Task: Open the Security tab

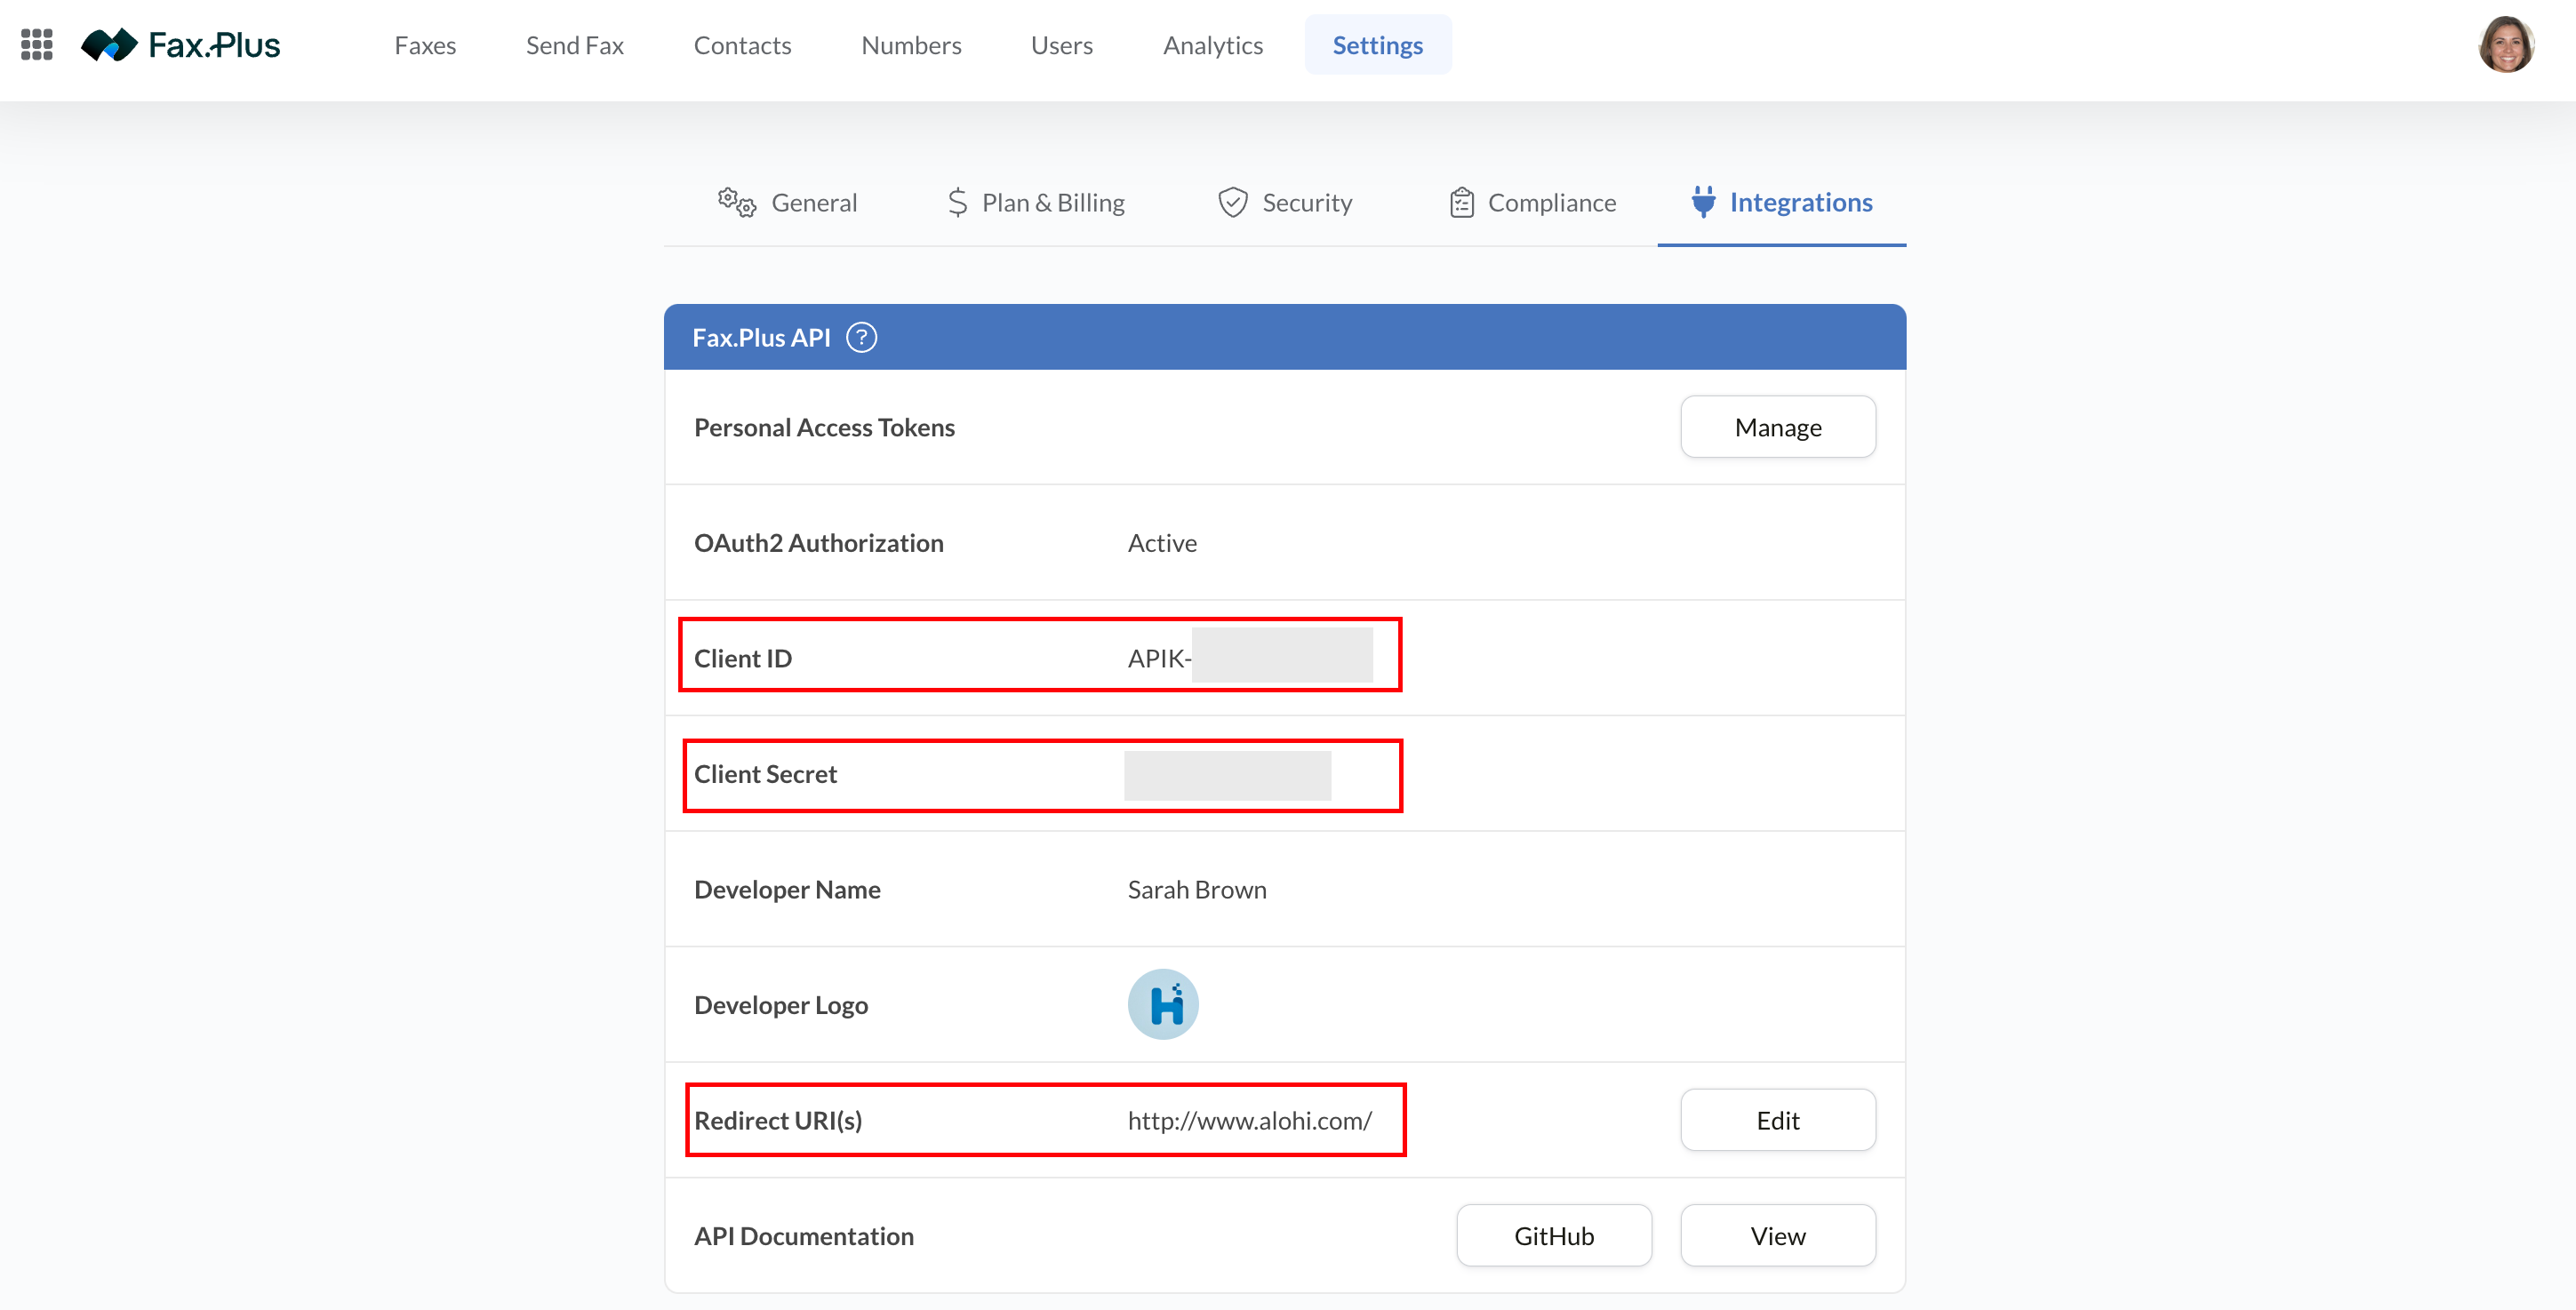Action: point(1284,203)
